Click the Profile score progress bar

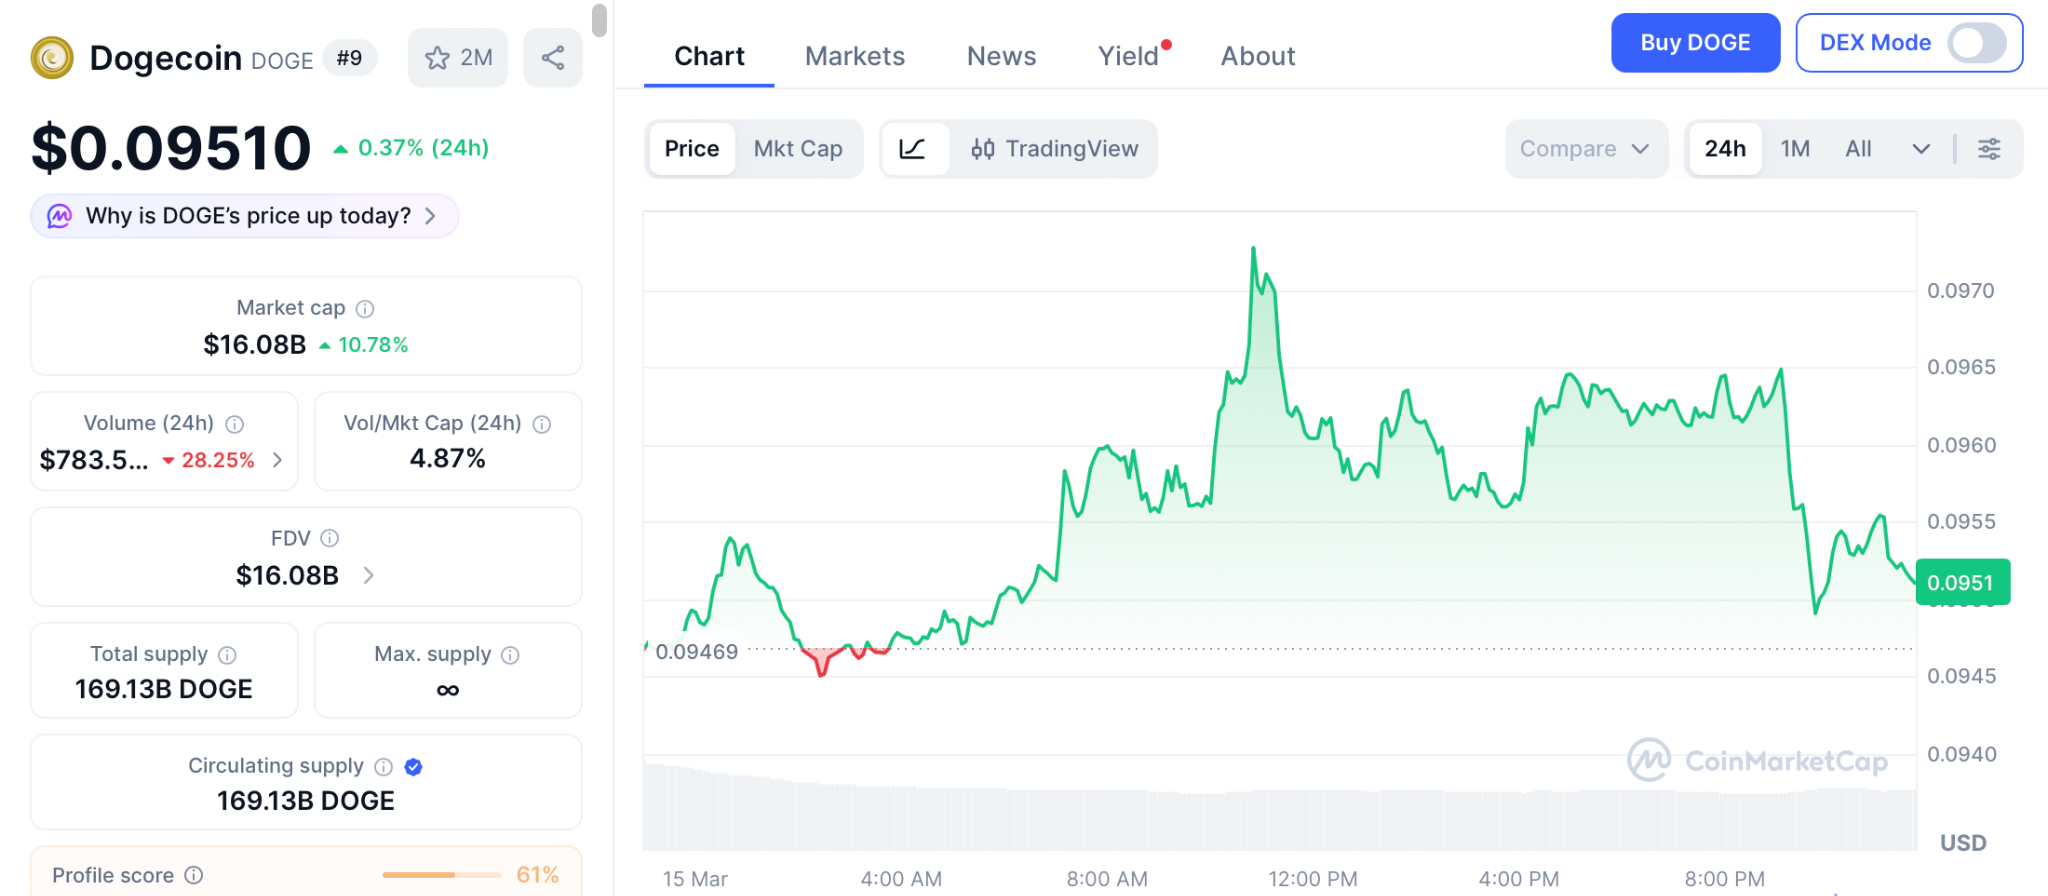pyautogui.click(x=441, y=875)
